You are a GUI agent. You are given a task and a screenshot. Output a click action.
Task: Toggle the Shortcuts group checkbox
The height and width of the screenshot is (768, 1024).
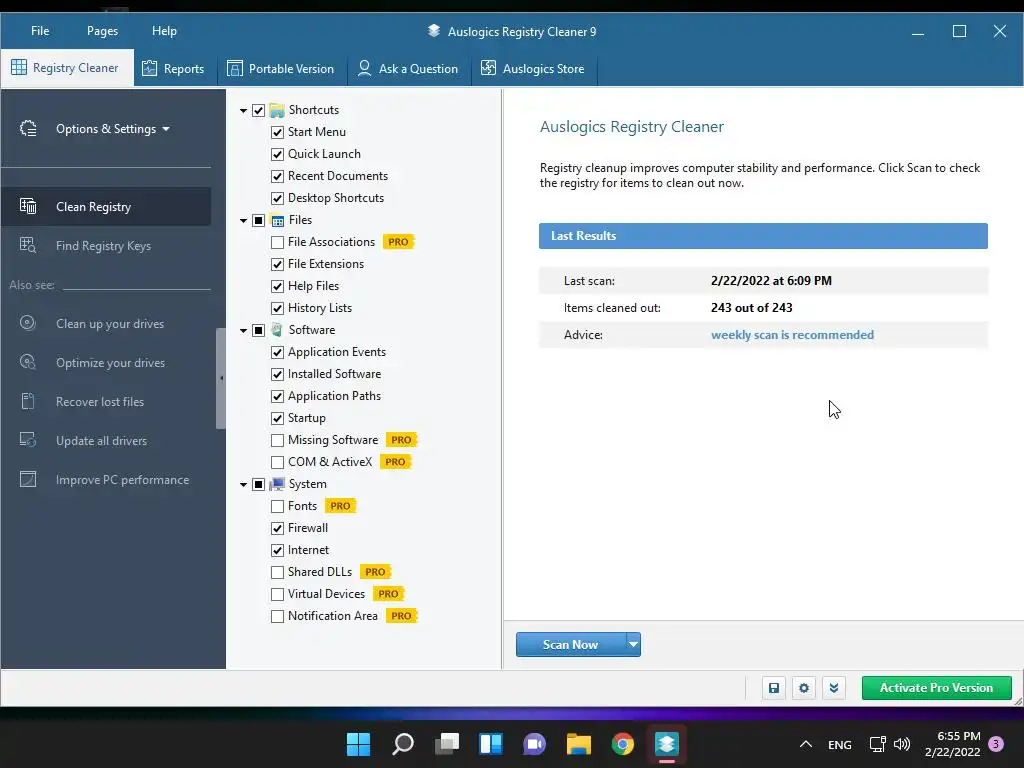pyautogui.click(x=259, y=110)
